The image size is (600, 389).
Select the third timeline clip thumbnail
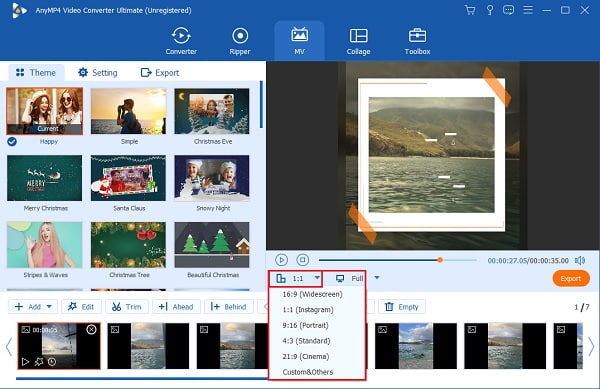[x=232, y=346]
